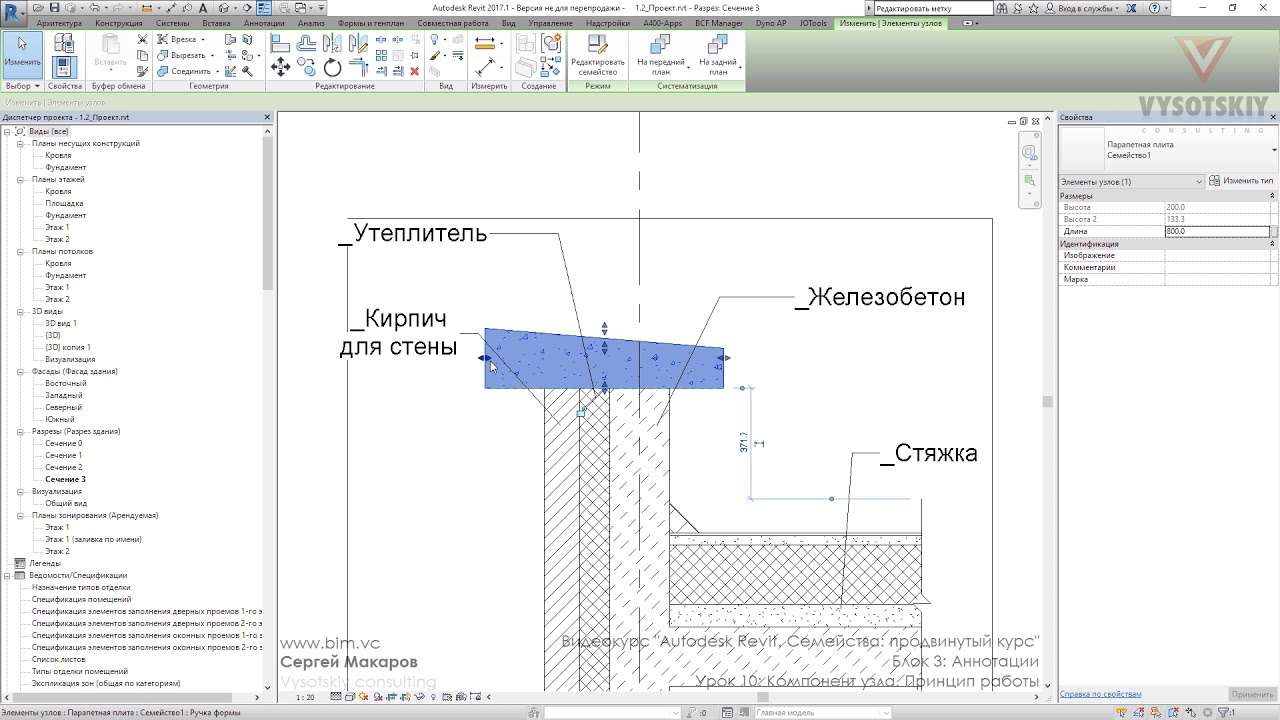
Task: Click the Cut scissors icon in Буфер обмена
Action: click(142, 40)
